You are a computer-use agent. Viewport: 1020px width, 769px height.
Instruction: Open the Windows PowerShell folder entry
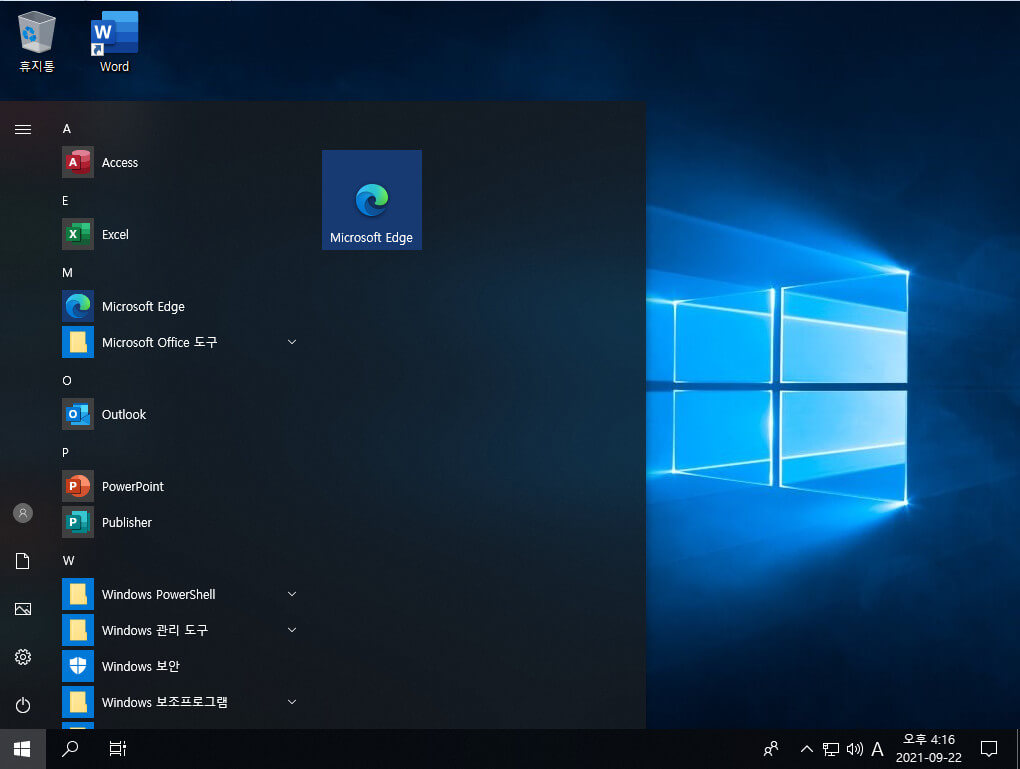pyautogui.click(x=180, y=595)
